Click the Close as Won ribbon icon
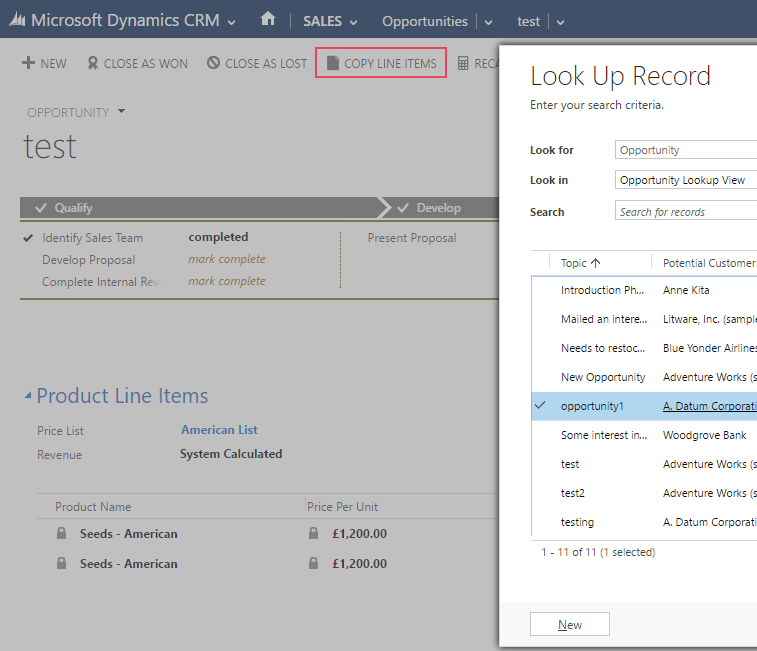Image resolution: width=757 pixels, height=651 pixels. [x=93, y=63]
